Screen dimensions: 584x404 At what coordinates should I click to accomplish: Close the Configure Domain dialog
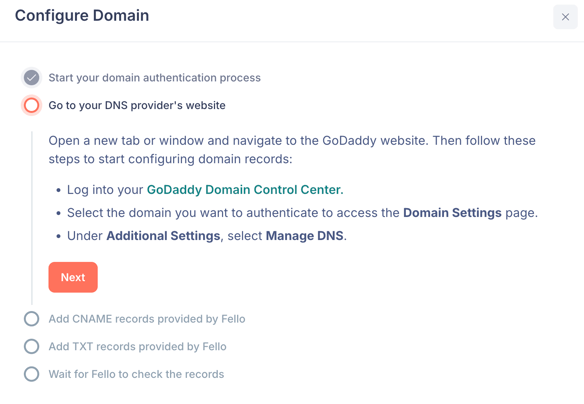(565, 17)
